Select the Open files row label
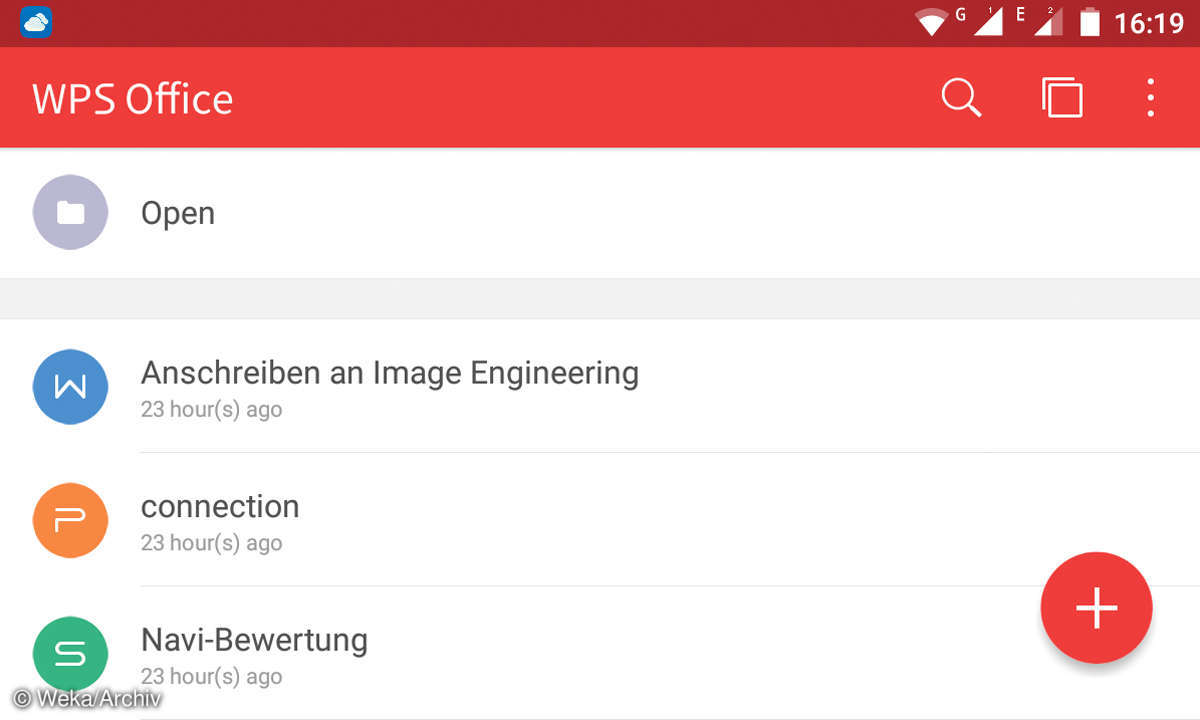The image size is (1200, 720). coord(178,213)
